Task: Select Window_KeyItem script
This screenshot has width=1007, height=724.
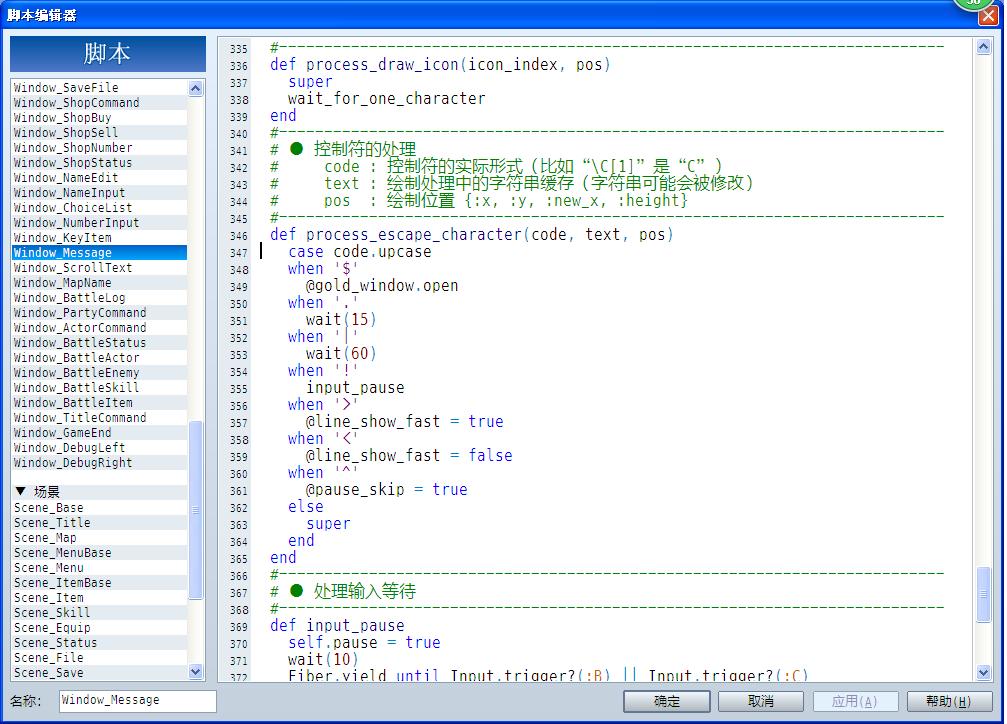Action: click(x=100, y=238)
